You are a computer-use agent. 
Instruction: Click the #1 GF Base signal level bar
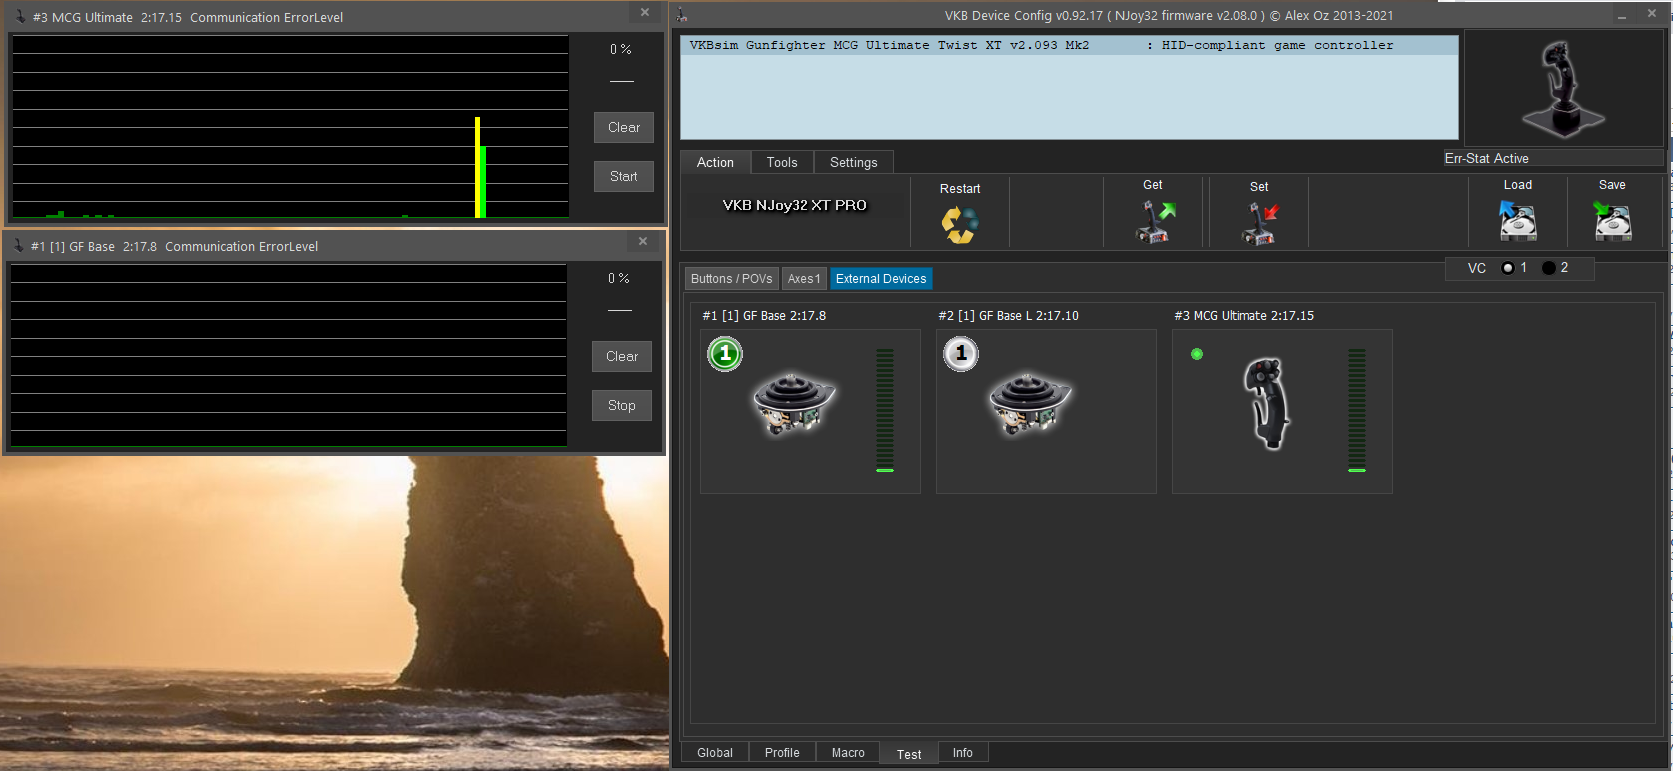pos(885,410)
